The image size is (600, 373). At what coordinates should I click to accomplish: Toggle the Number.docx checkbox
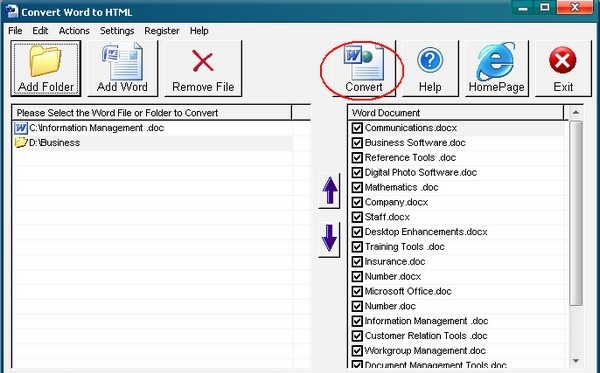(357, 277)
